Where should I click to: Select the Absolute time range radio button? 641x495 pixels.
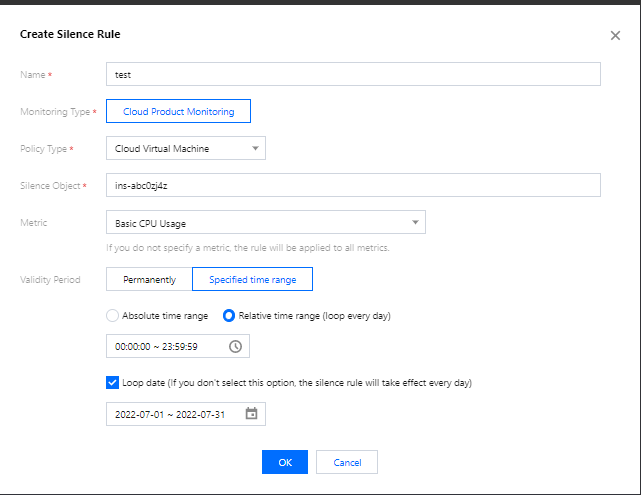(x=113, y=316)
